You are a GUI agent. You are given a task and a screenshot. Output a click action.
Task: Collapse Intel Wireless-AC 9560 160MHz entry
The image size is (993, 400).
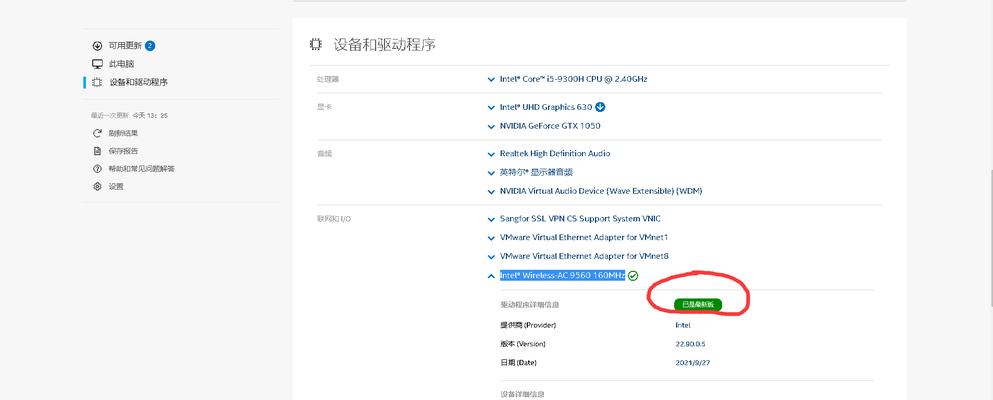click(x=491, y=276)
